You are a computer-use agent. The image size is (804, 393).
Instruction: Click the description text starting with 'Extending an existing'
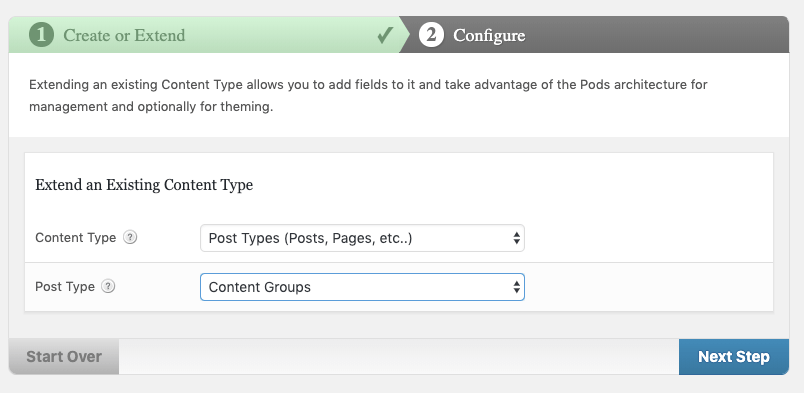pos(368,96)
